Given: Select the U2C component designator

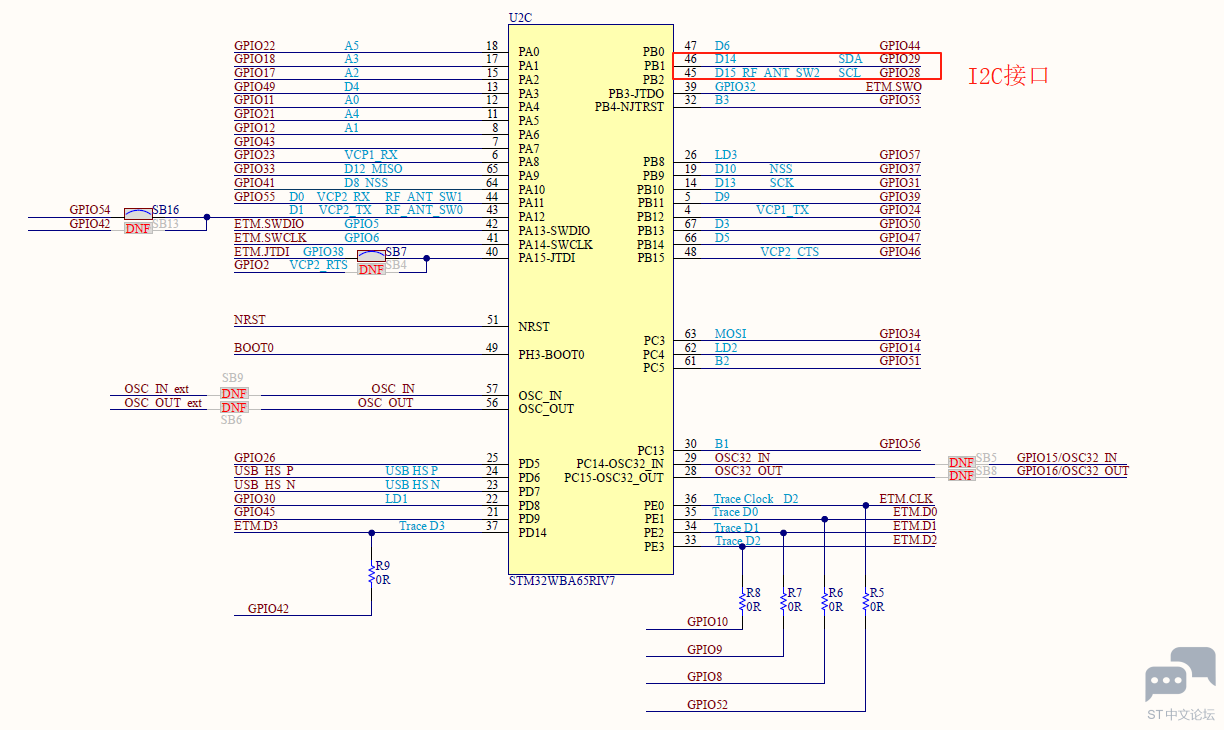Looking at the screenshot, I should 522,20.
